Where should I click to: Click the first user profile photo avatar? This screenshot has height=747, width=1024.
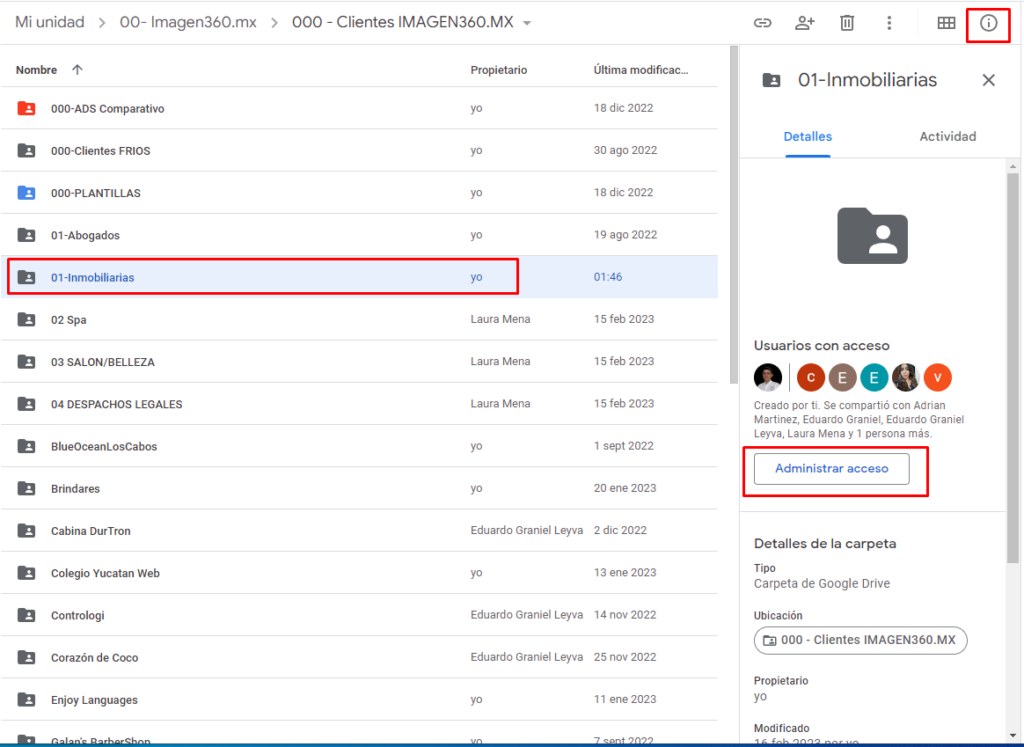[x=768, y=377]
